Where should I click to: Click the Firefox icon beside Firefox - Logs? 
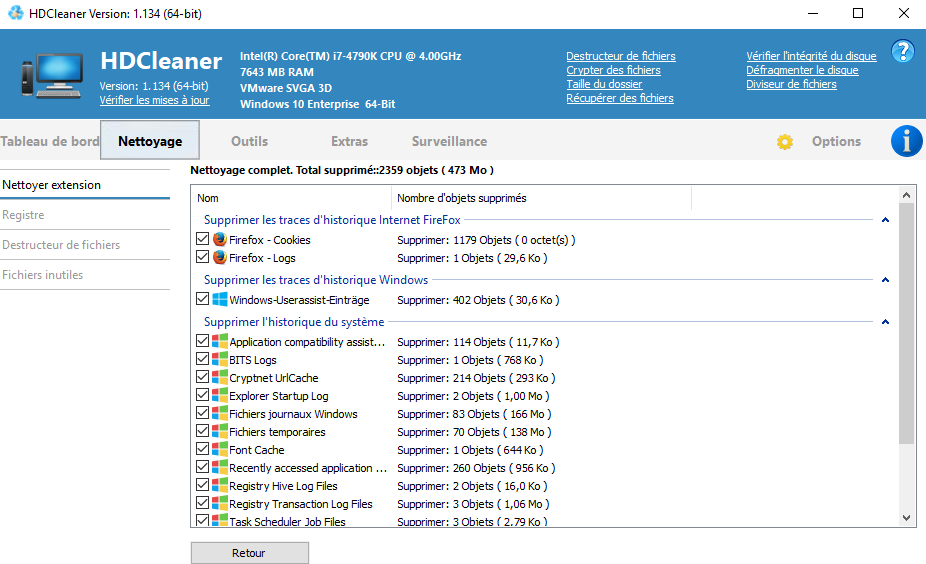click(220, 258)
